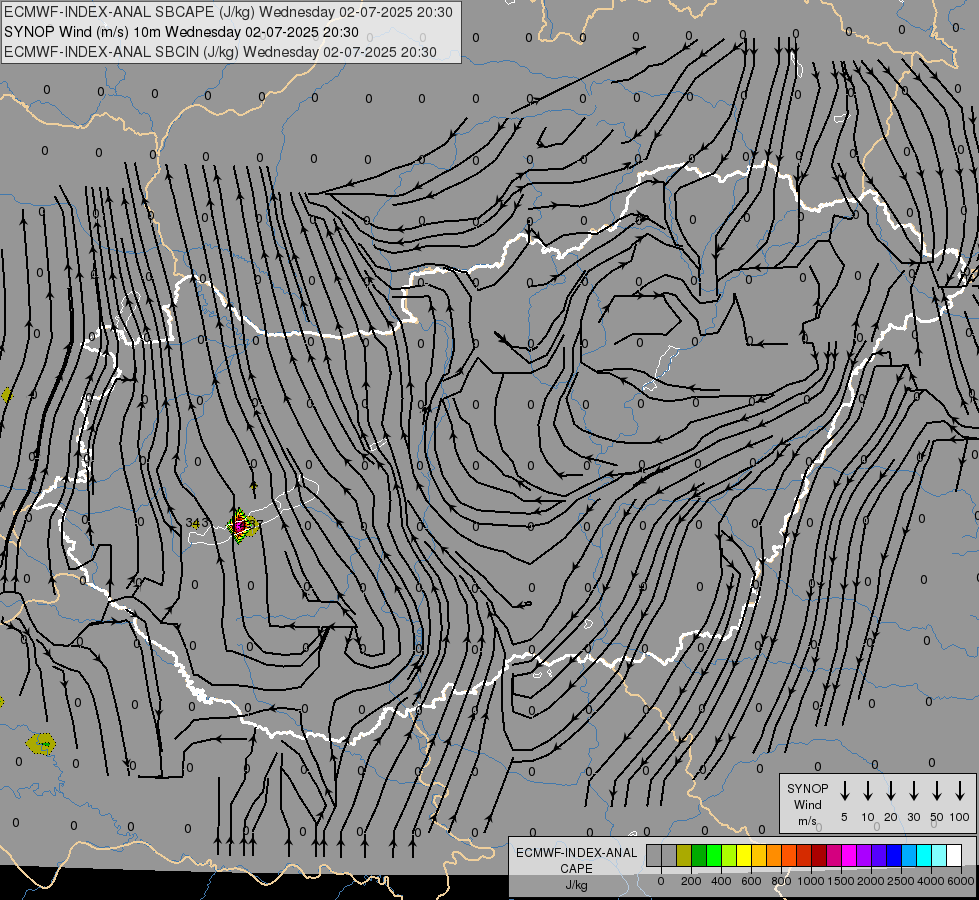This screenshot has height=900, width=979.
Task: Select the pure yellow CAPE legend swatch
Action: click(744, 856)
